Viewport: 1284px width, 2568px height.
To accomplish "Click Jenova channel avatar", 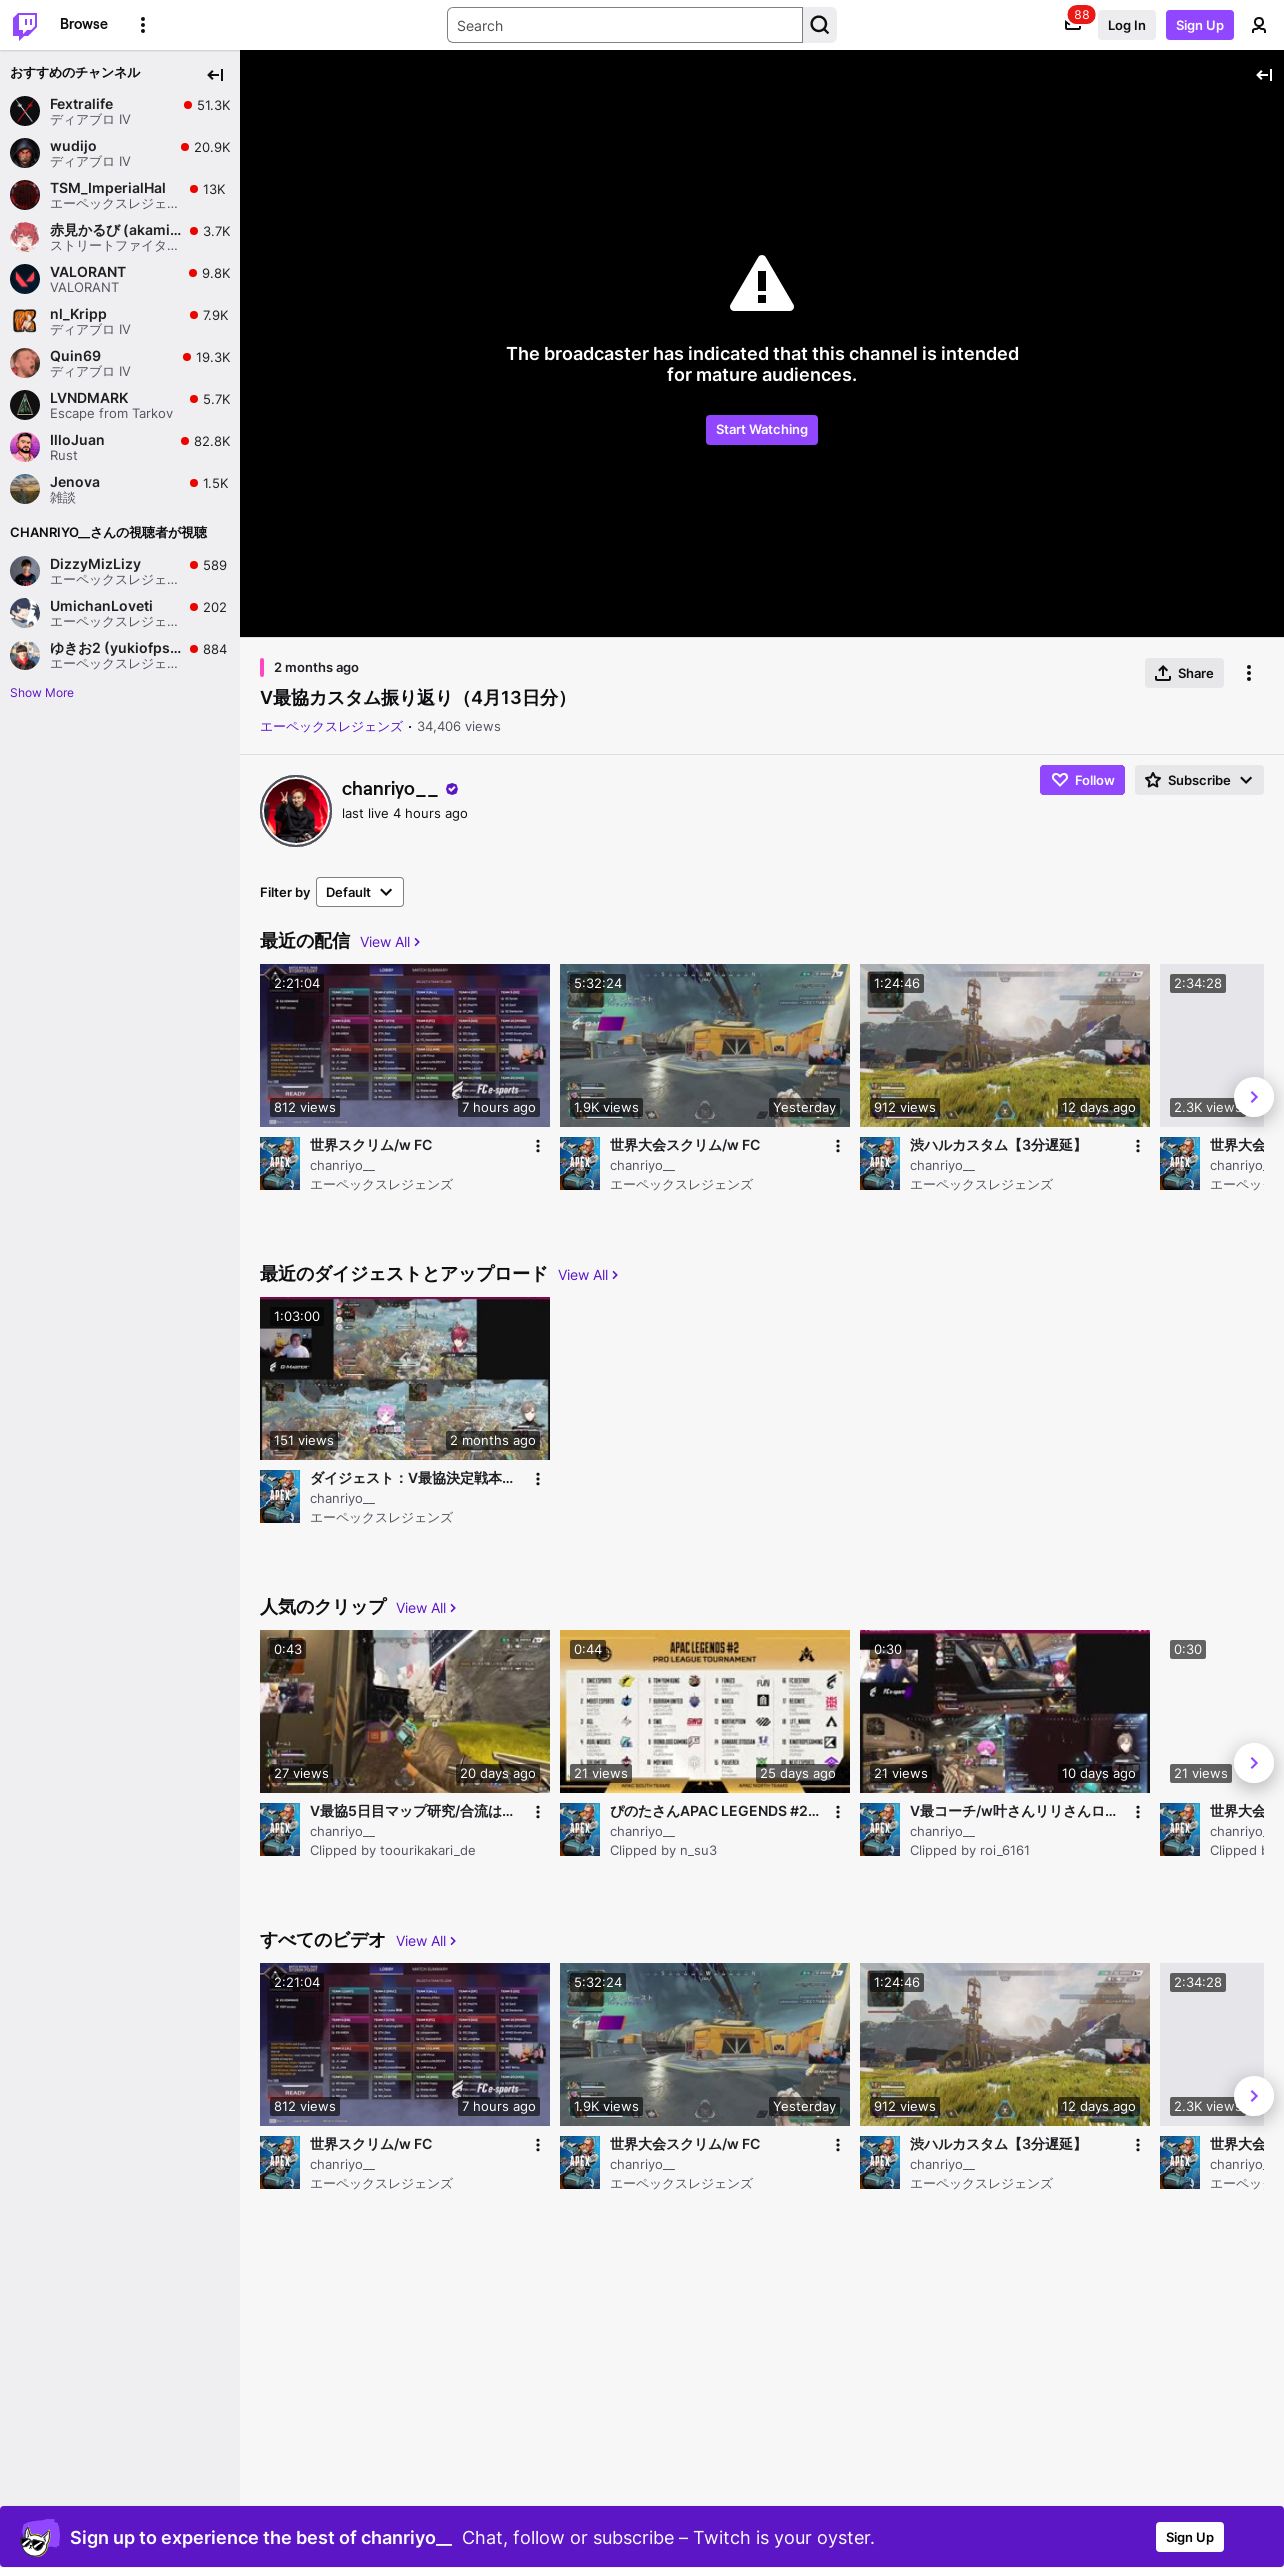I will click(x=25, y=489).
